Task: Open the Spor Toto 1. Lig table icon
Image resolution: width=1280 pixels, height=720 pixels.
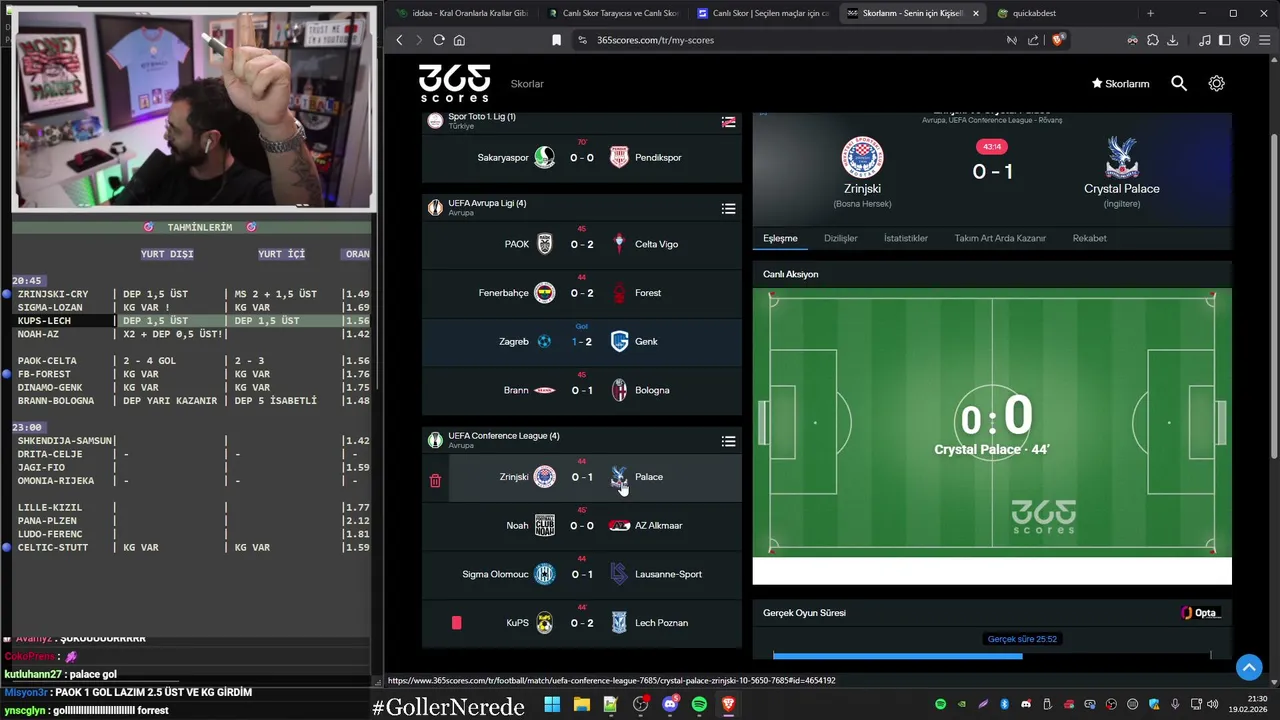Action: (x=728, y=122)
